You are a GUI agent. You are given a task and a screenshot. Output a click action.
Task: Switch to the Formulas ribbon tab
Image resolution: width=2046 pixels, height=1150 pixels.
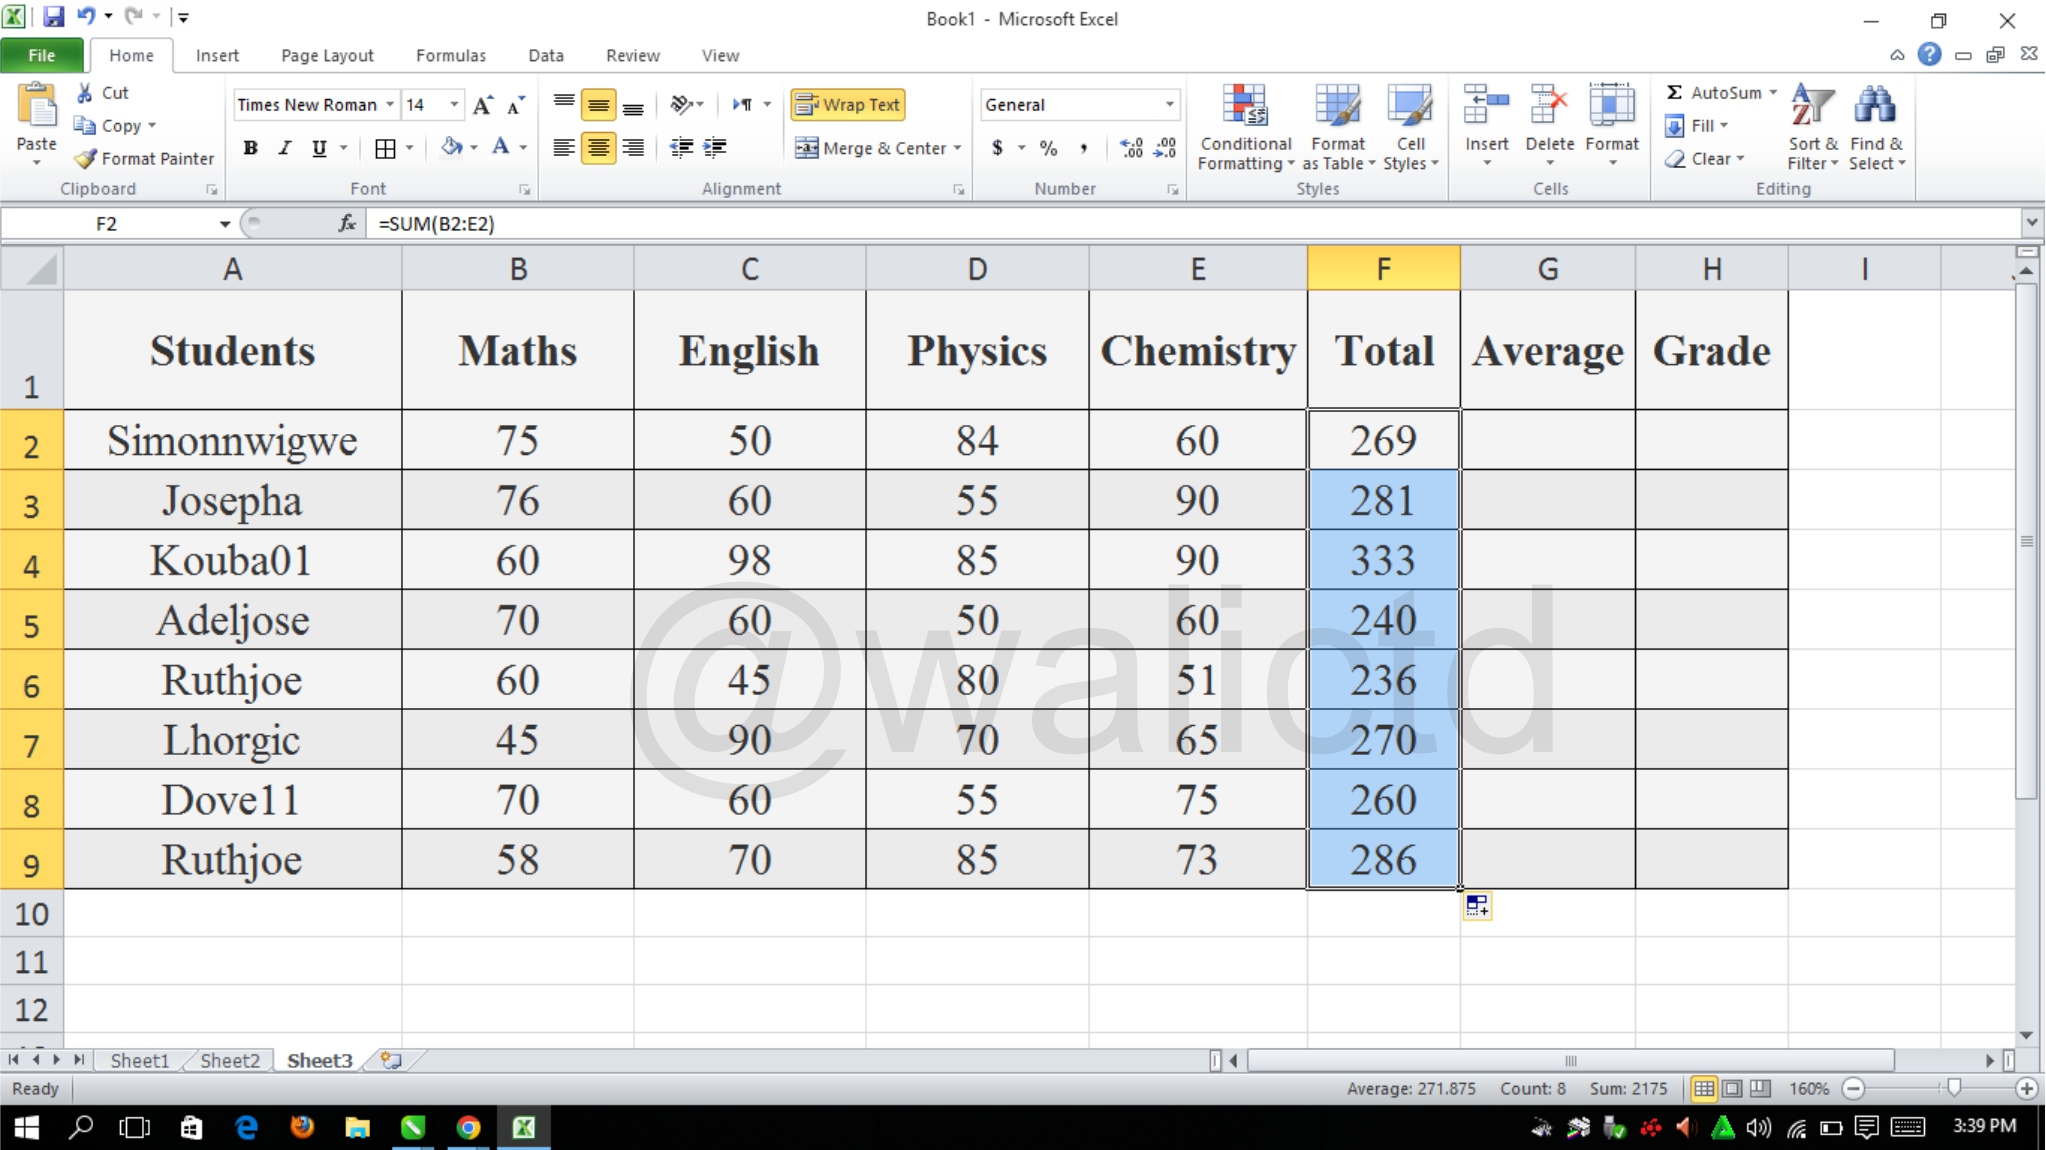point(451,55)
